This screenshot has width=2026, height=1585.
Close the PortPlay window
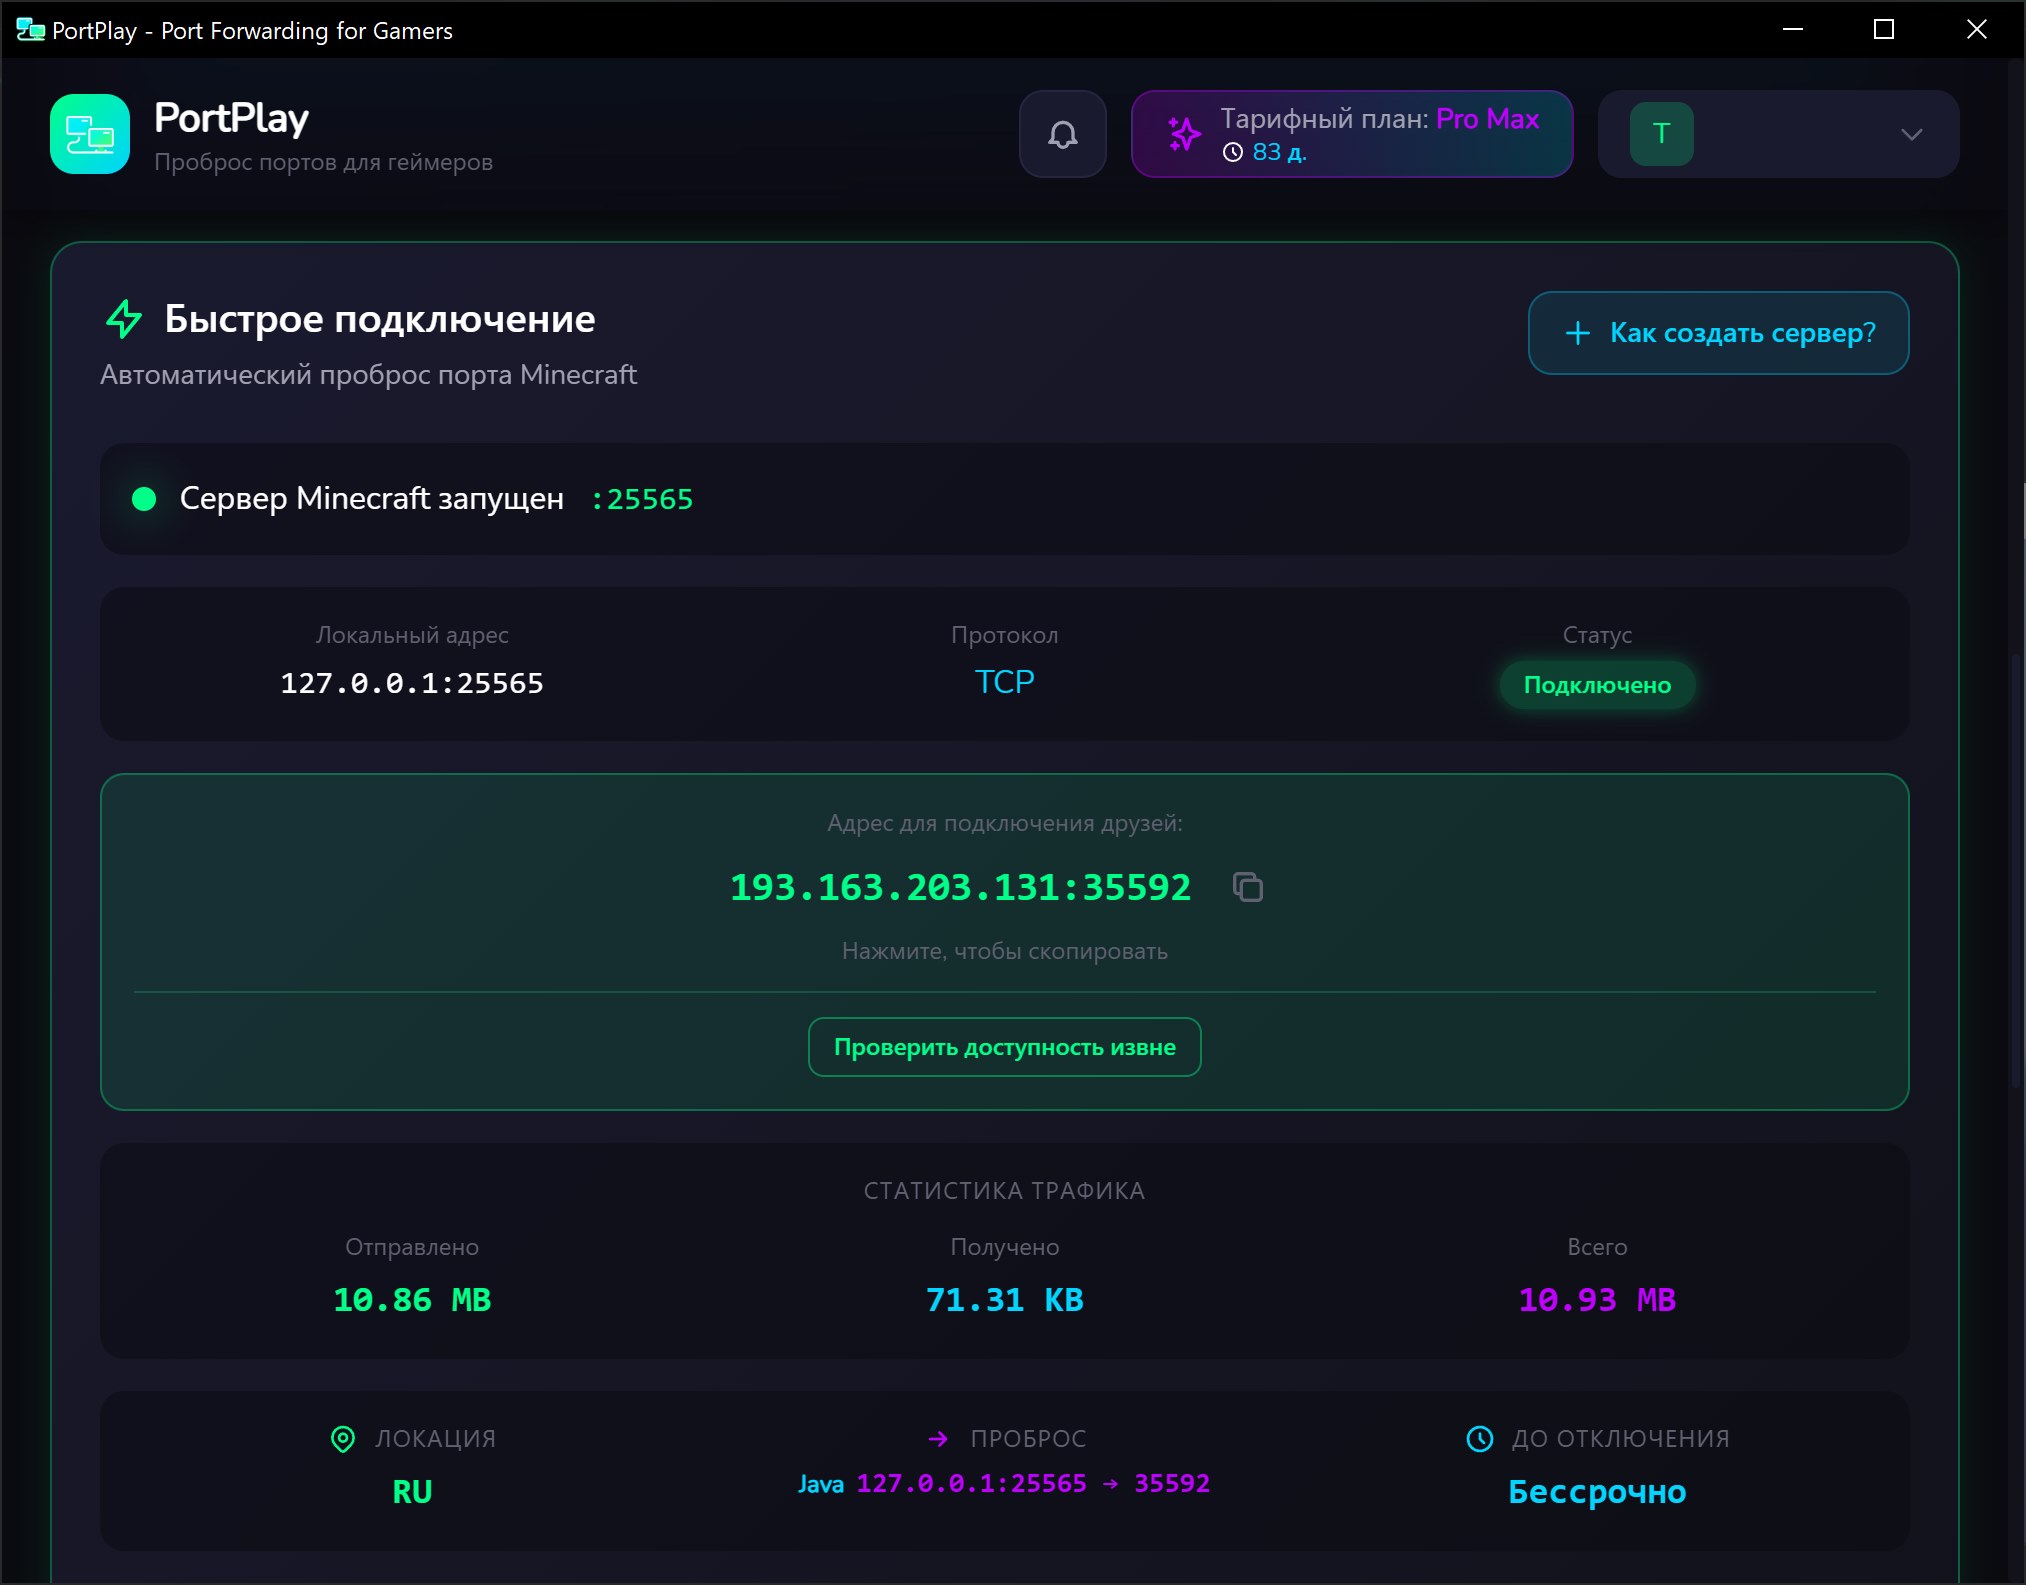pos(1977,29)
